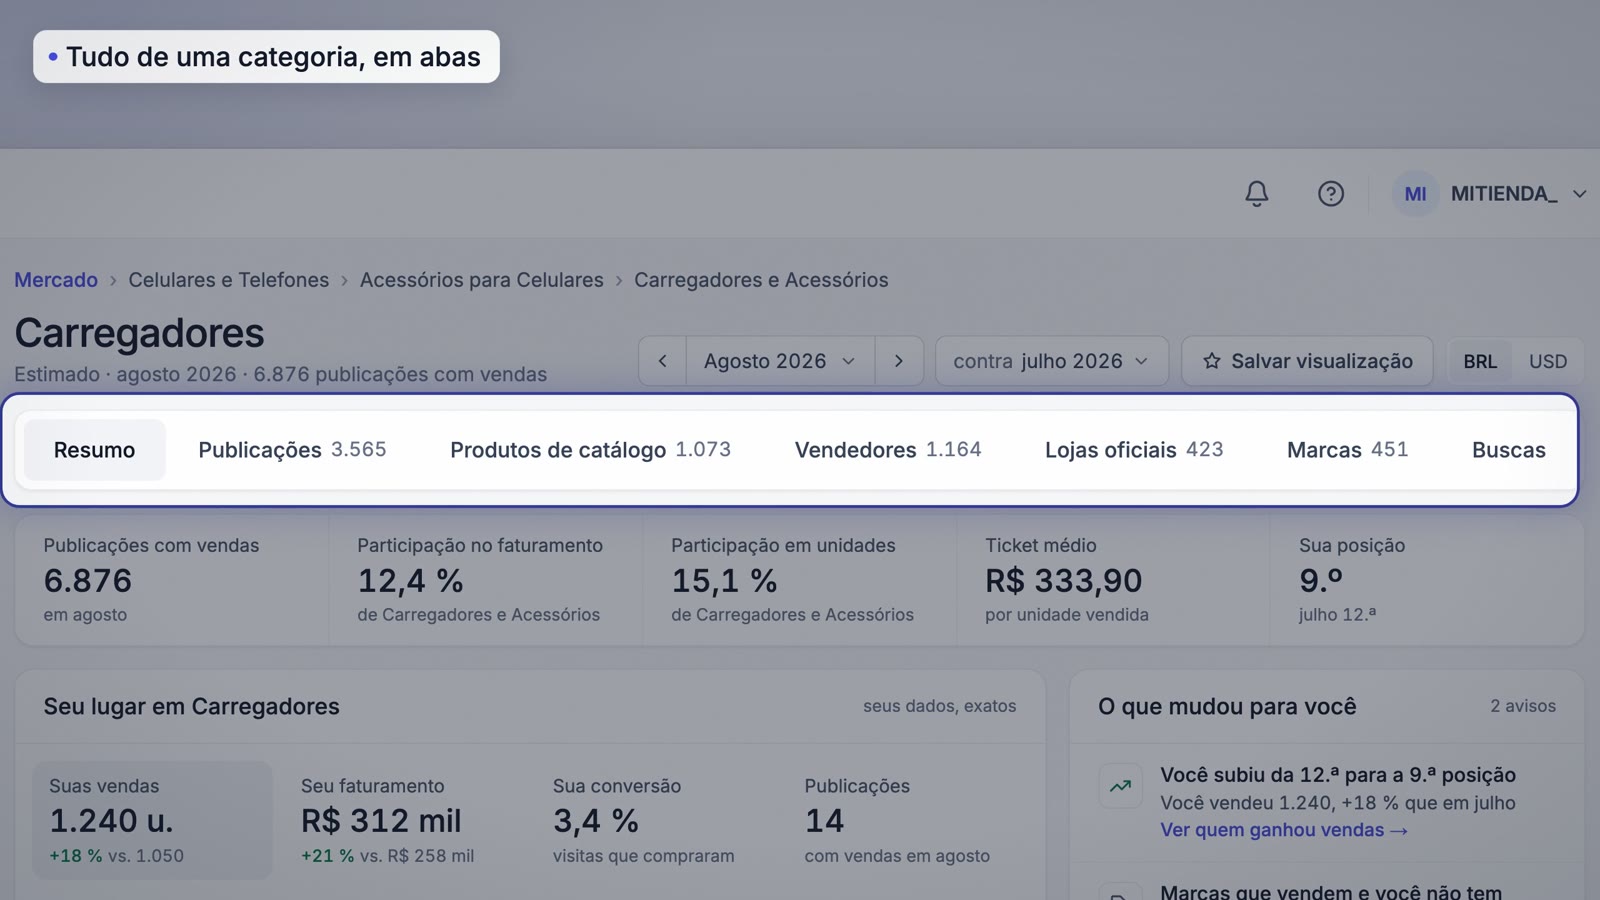1600x900 pixels.
Task: Open Celulares e Telefones breadcrumb
Action: [x=228, y=280]
